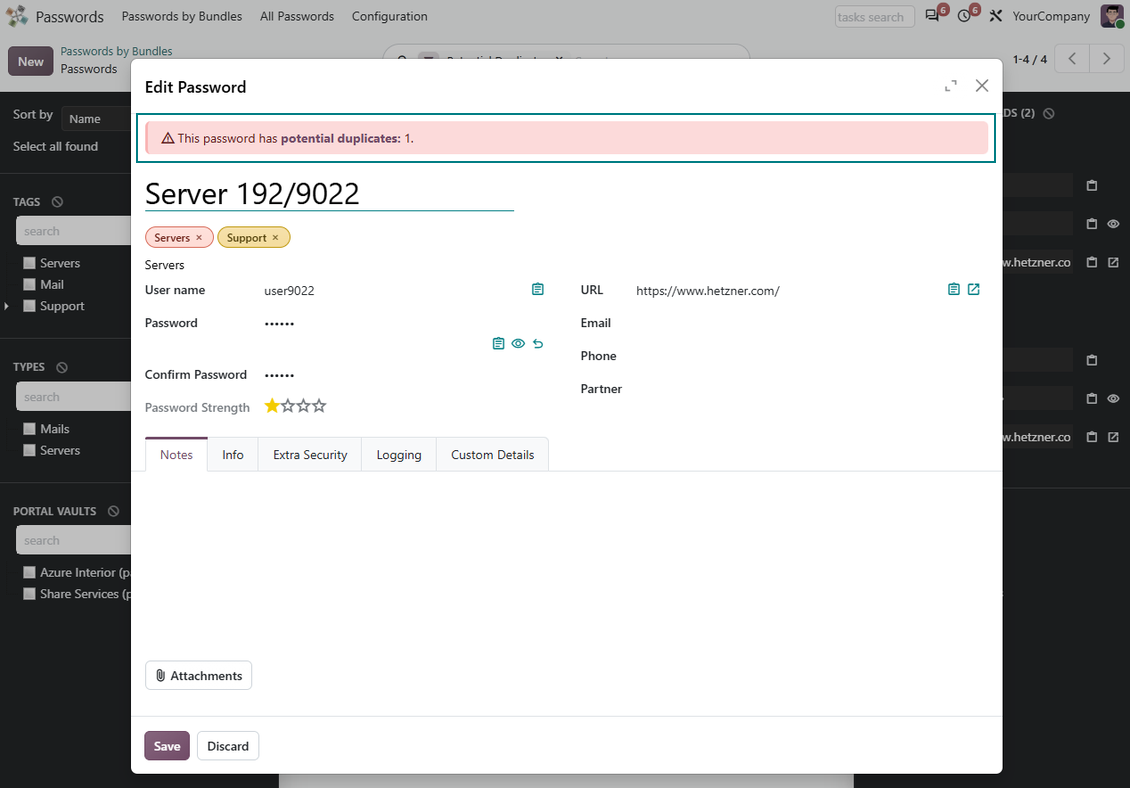This screenshot has width=1130, height=788.
Task: Open the hetzner URL in new tab
Action: coord(974,289)
